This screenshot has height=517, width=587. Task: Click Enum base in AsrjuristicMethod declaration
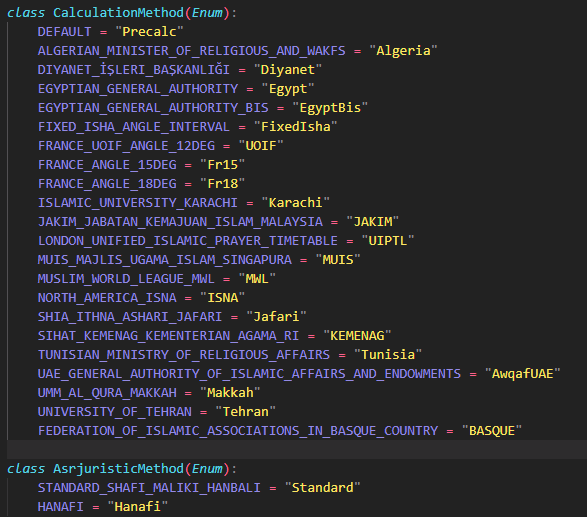207,469
